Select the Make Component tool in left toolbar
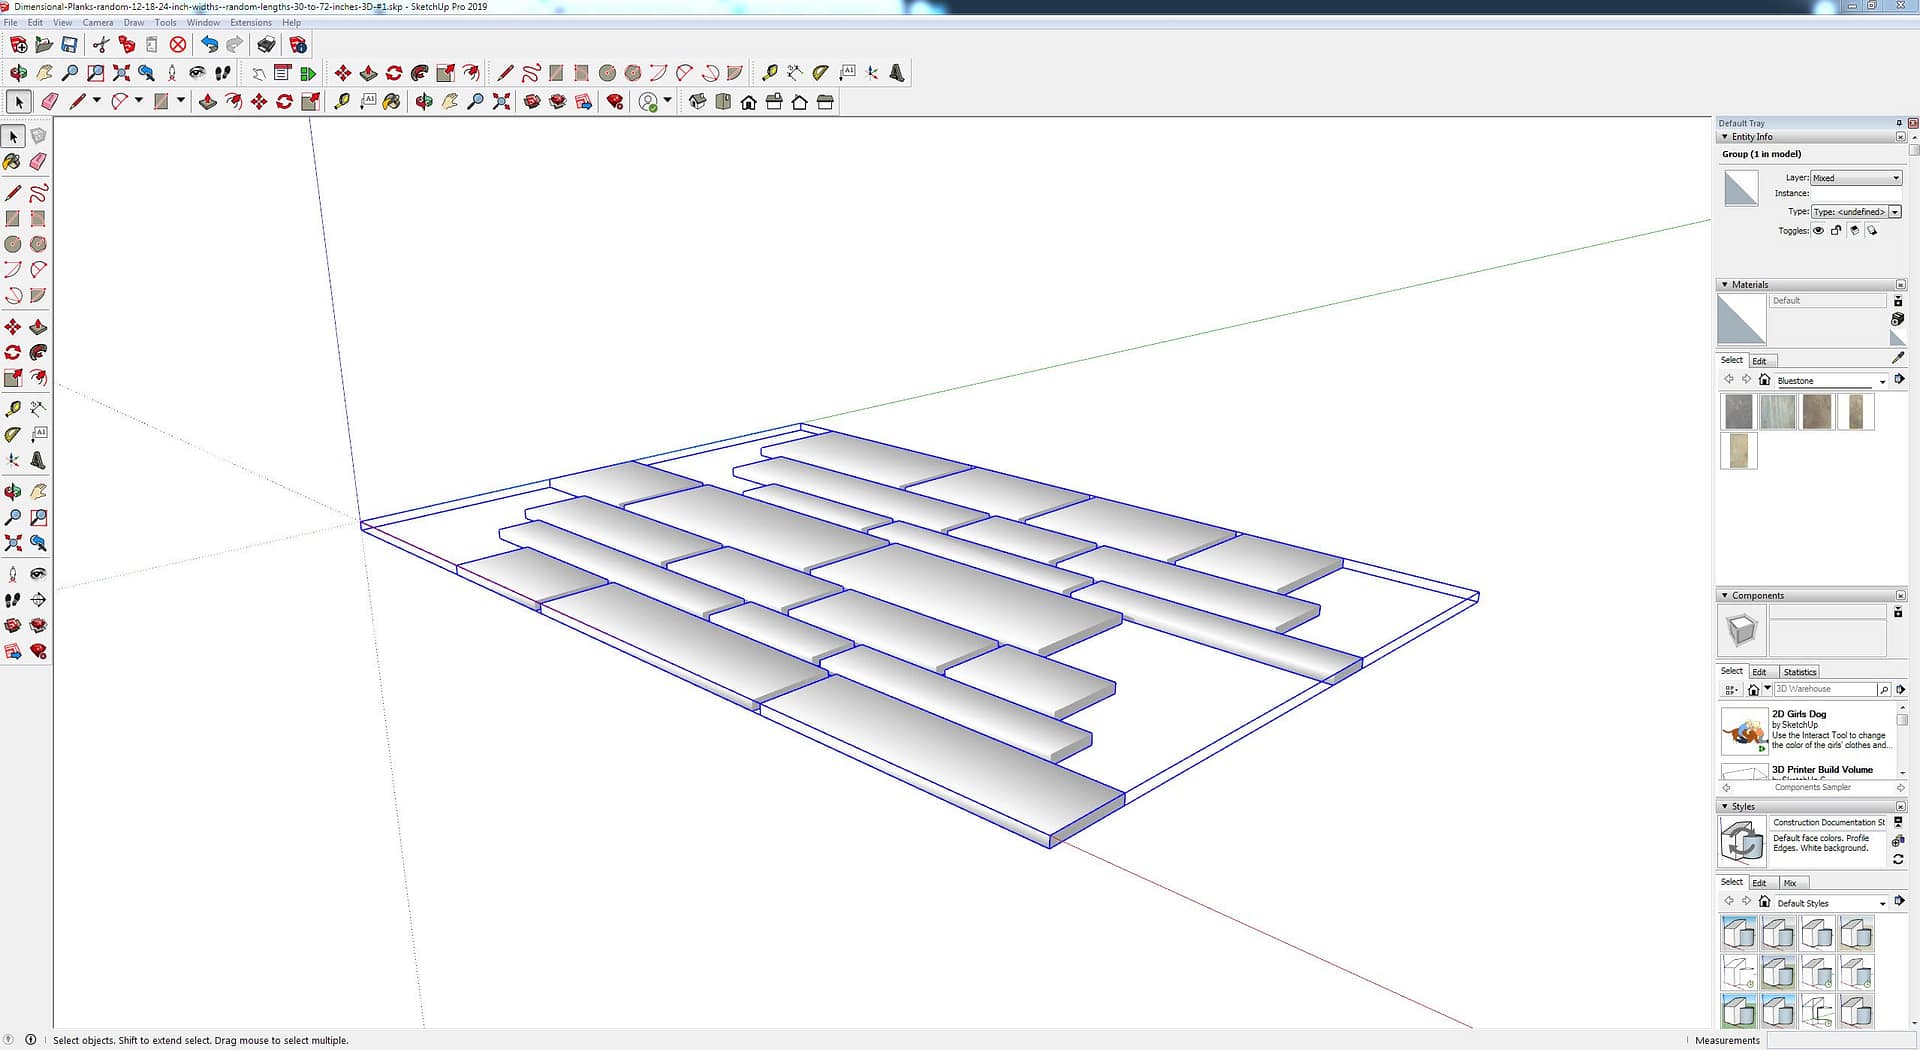 point(38,136)
